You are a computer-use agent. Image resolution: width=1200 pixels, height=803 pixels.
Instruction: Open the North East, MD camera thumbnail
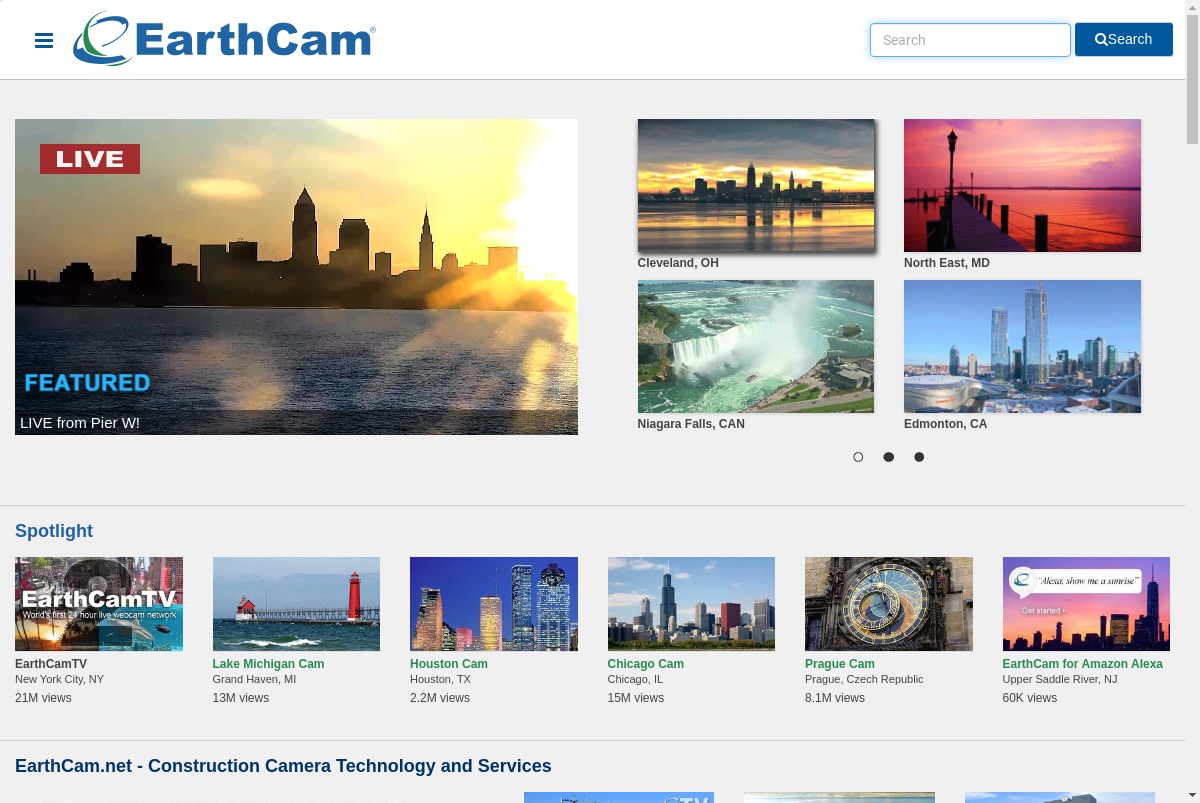click(x=1022, y=186)
